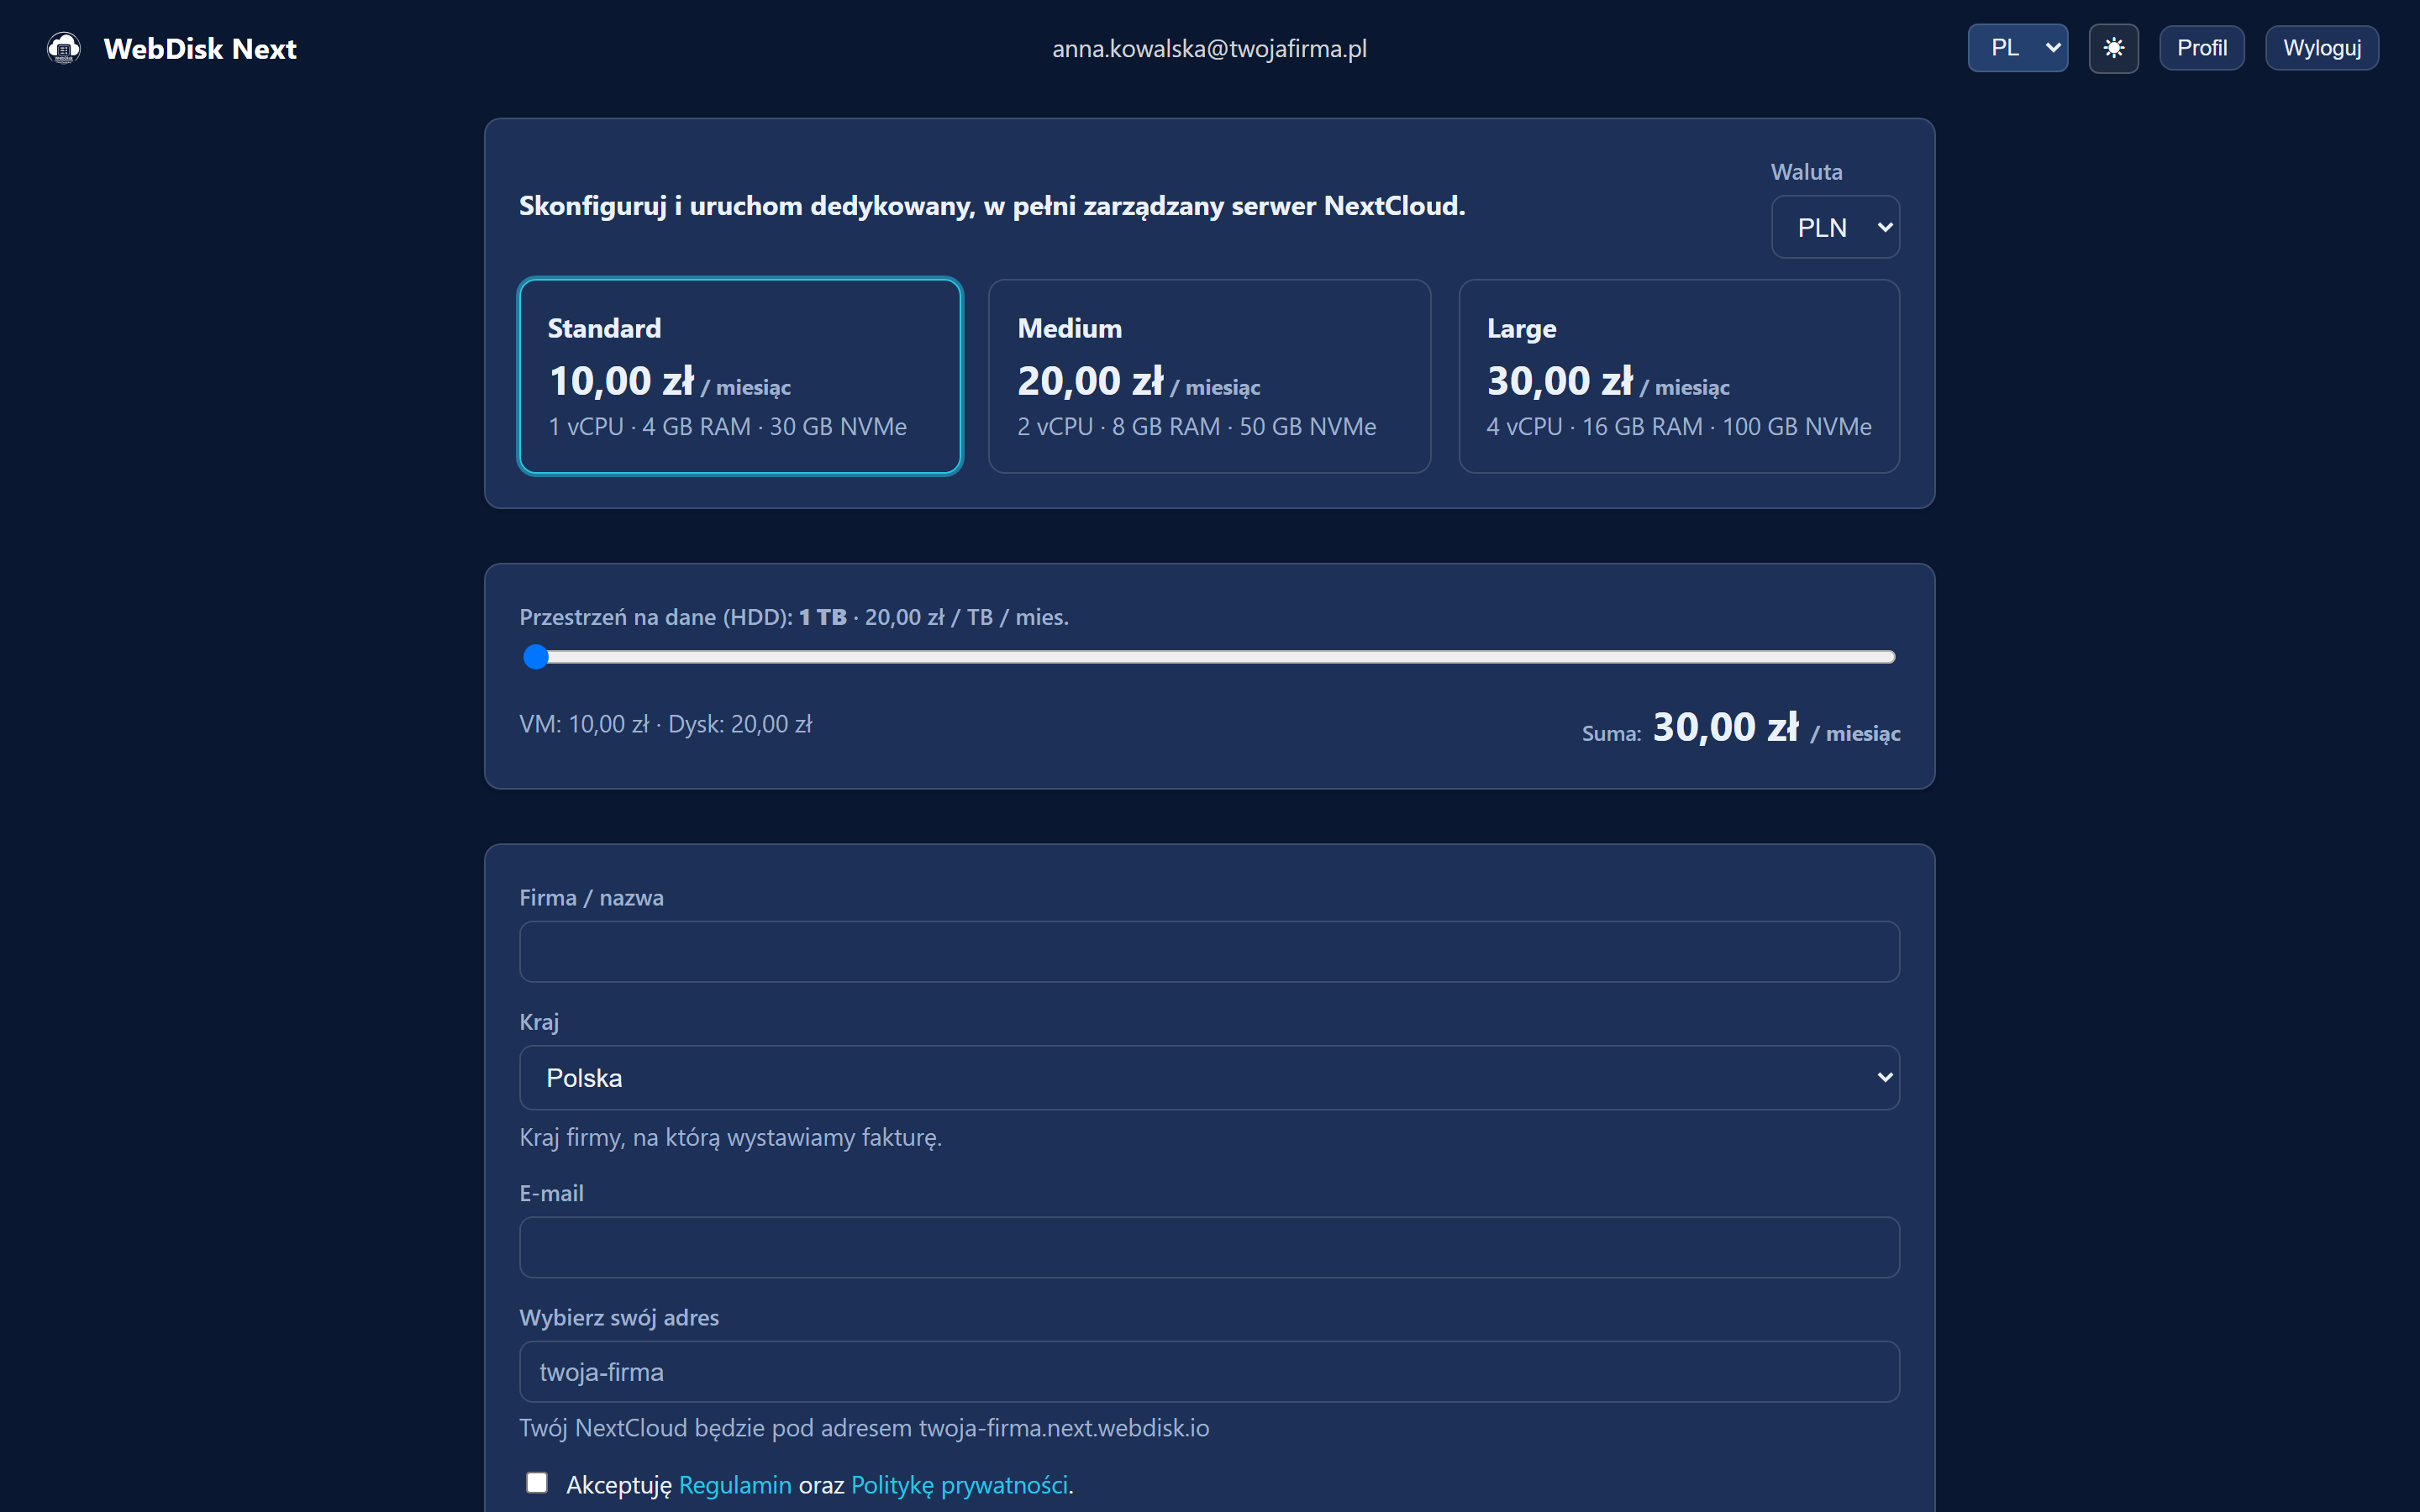Tick the Akceptuję Regulamin checkbox

537,1482
